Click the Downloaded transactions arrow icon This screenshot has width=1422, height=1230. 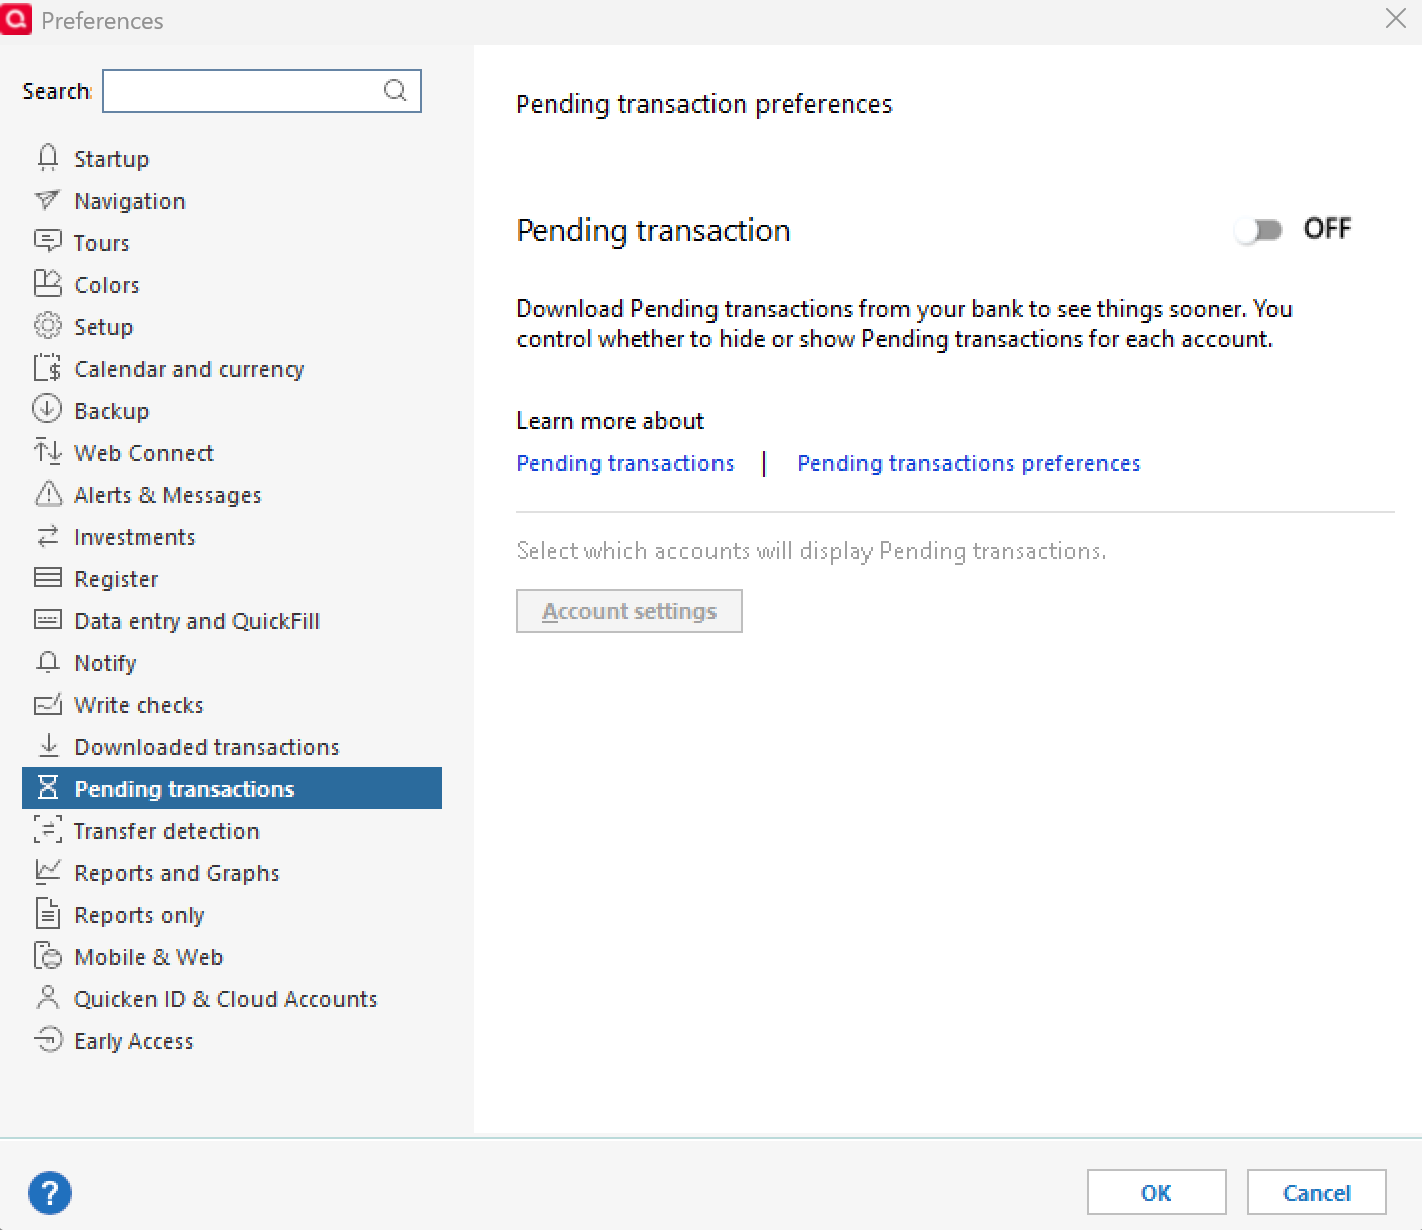click(47, 745)
